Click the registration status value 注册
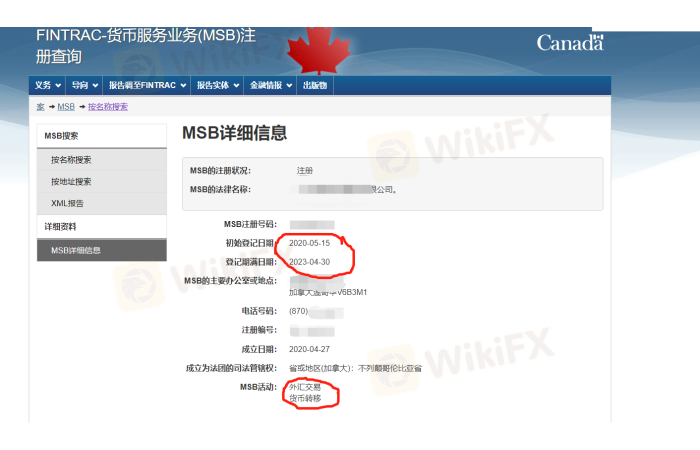The width and height of the screenshot is (700, 450). 305,171
